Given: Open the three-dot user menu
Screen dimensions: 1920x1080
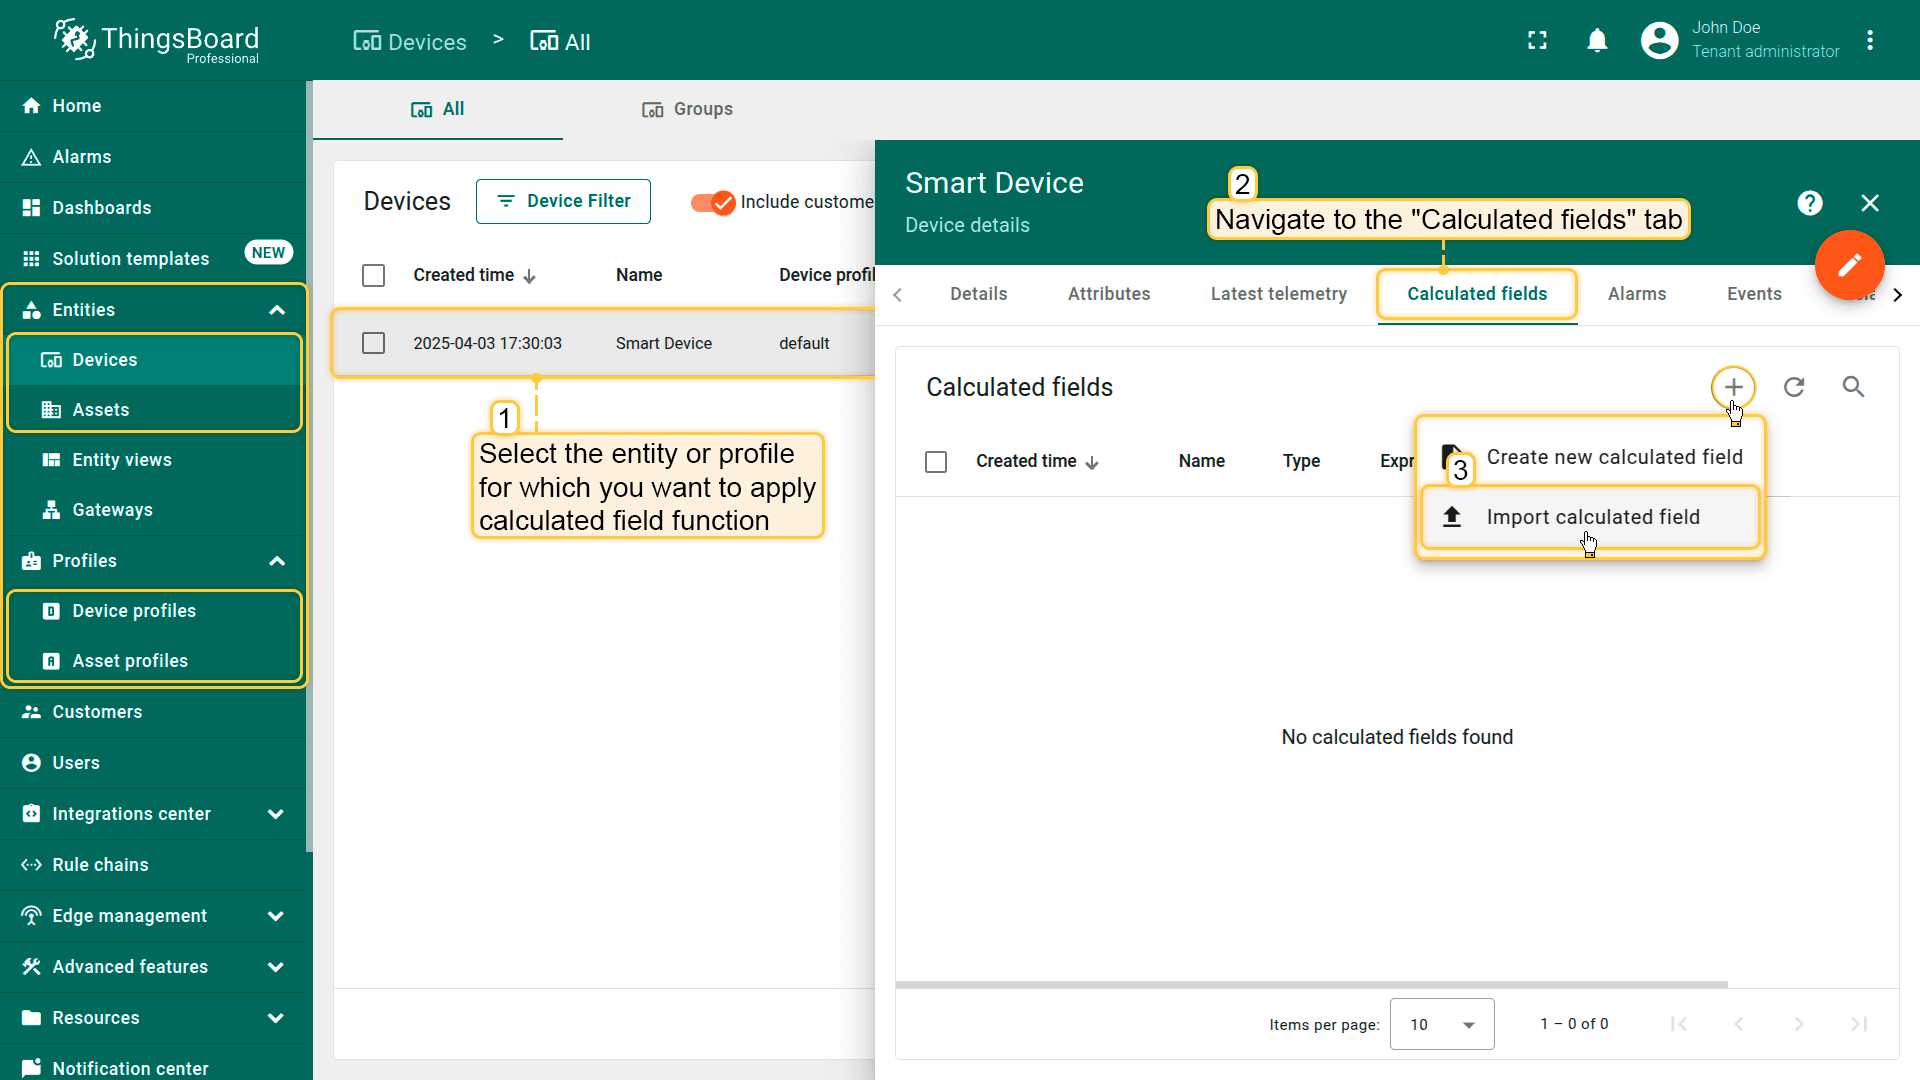Looking at the screenshot, I should (x=1870, y=41).
